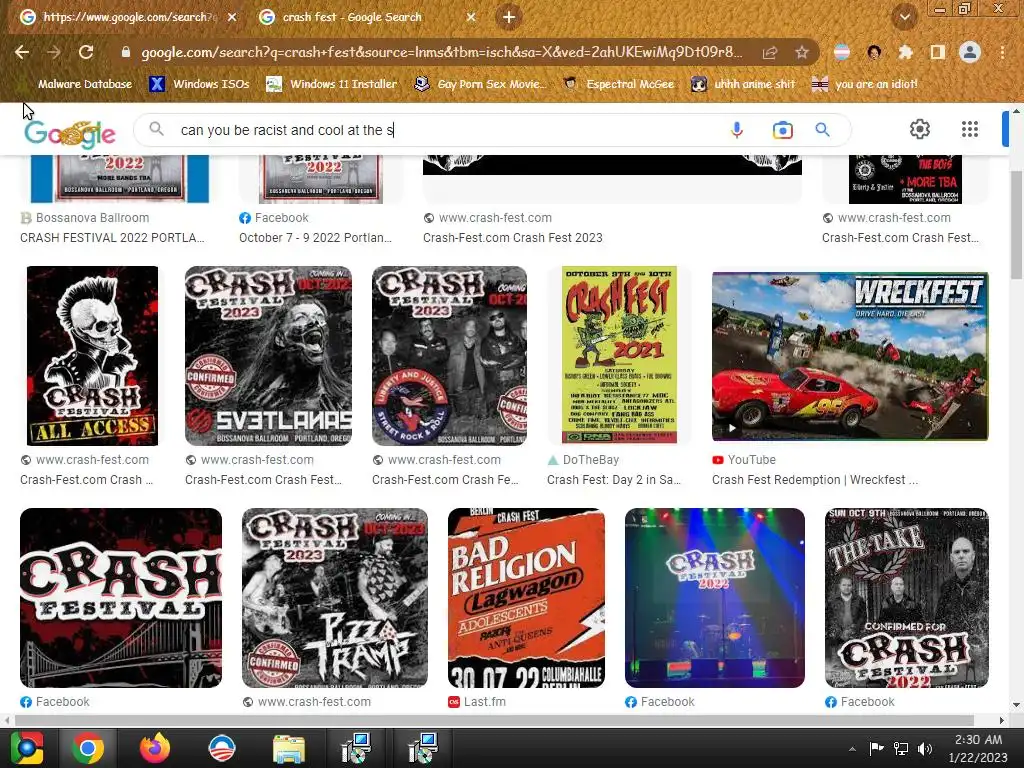
Task: Open Espectral McGee bookmark
Action: click(619, 84)
